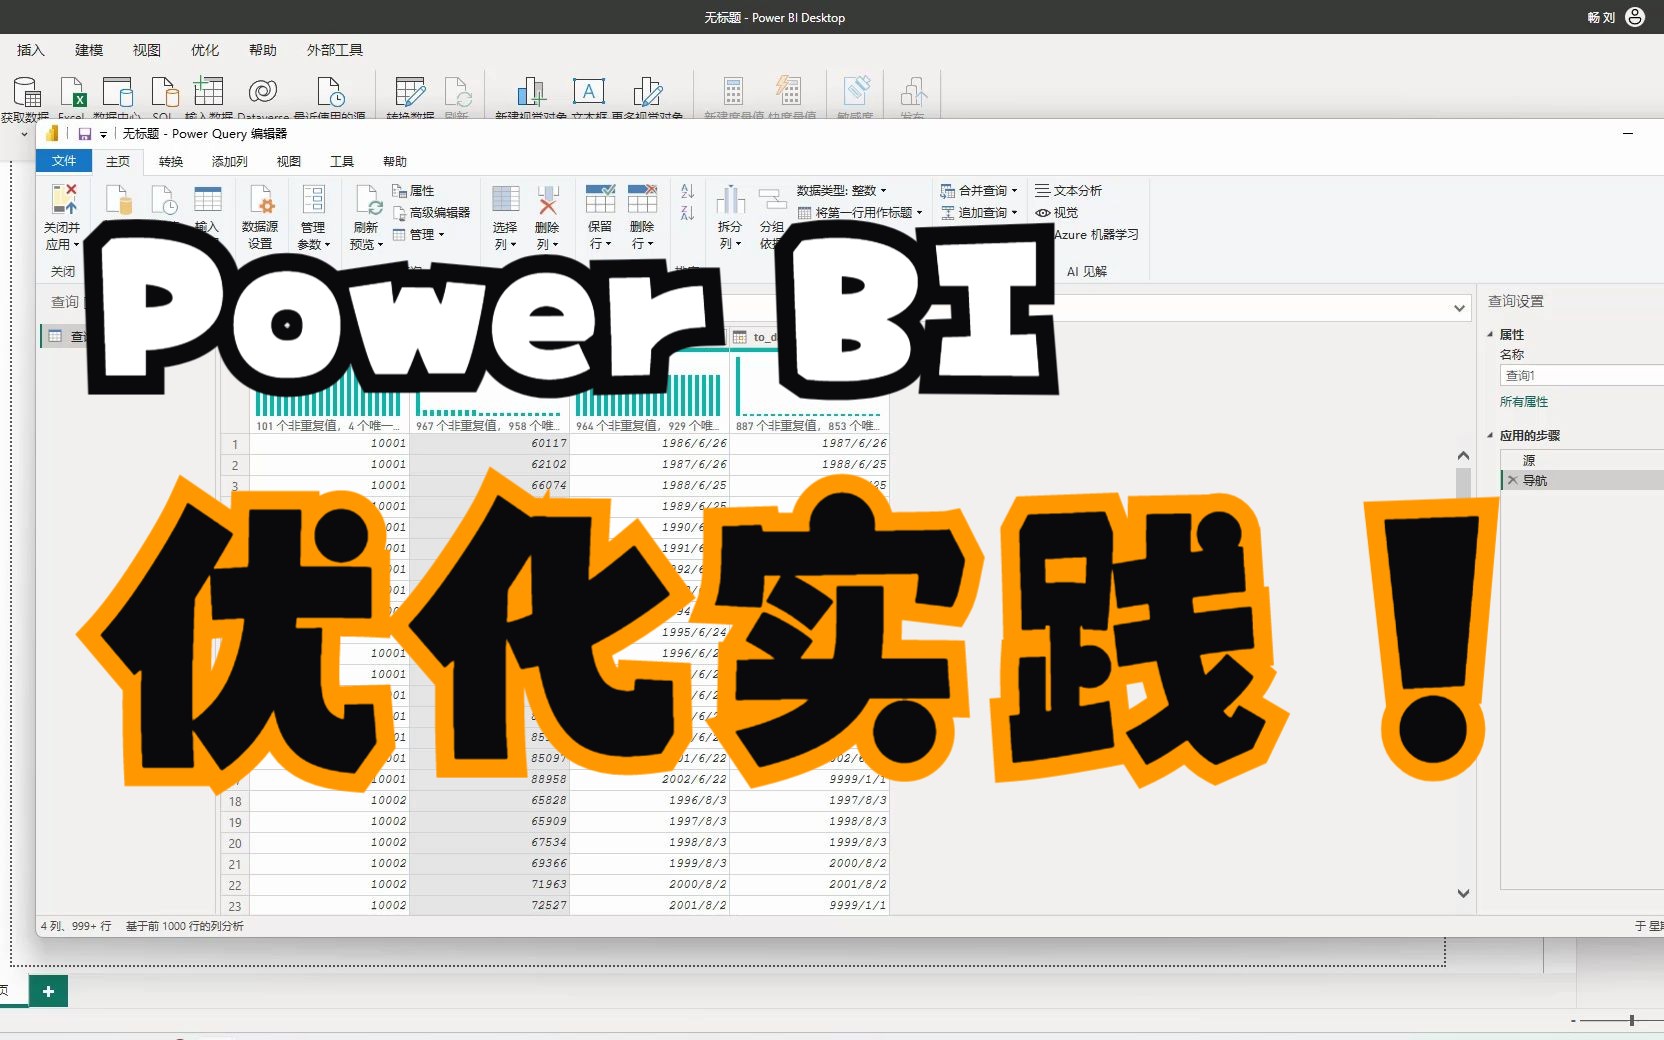
Task: Click the data preview scrollbar up arrow
Action: [x=1463, y=456]
